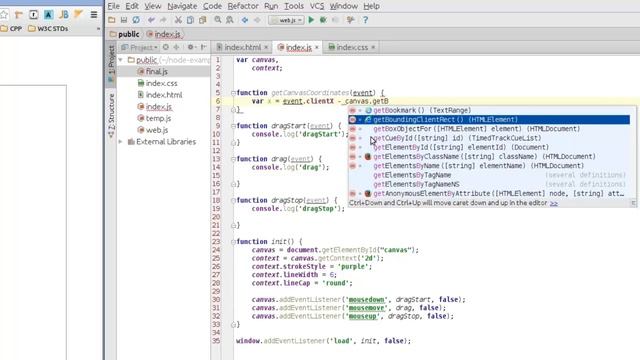The height and width of the screenshot is (360, 640).
Task: Open the Refactor menu
Action: (x=243, y=6)
